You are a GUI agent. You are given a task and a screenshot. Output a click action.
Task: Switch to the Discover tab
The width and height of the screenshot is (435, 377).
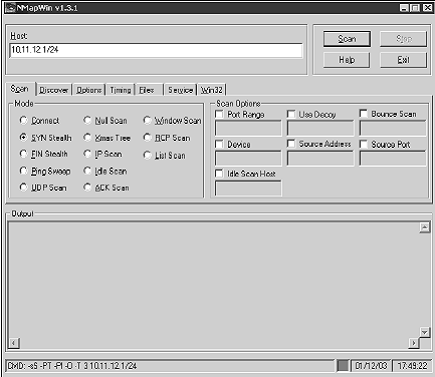pos(54,90)
